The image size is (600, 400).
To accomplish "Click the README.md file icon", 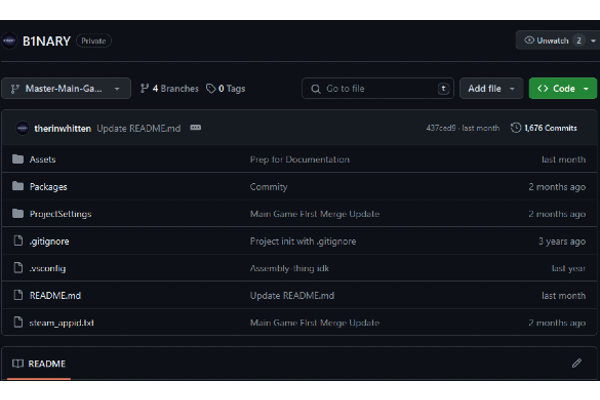I will pyautogui.click(x=18, y=295).
